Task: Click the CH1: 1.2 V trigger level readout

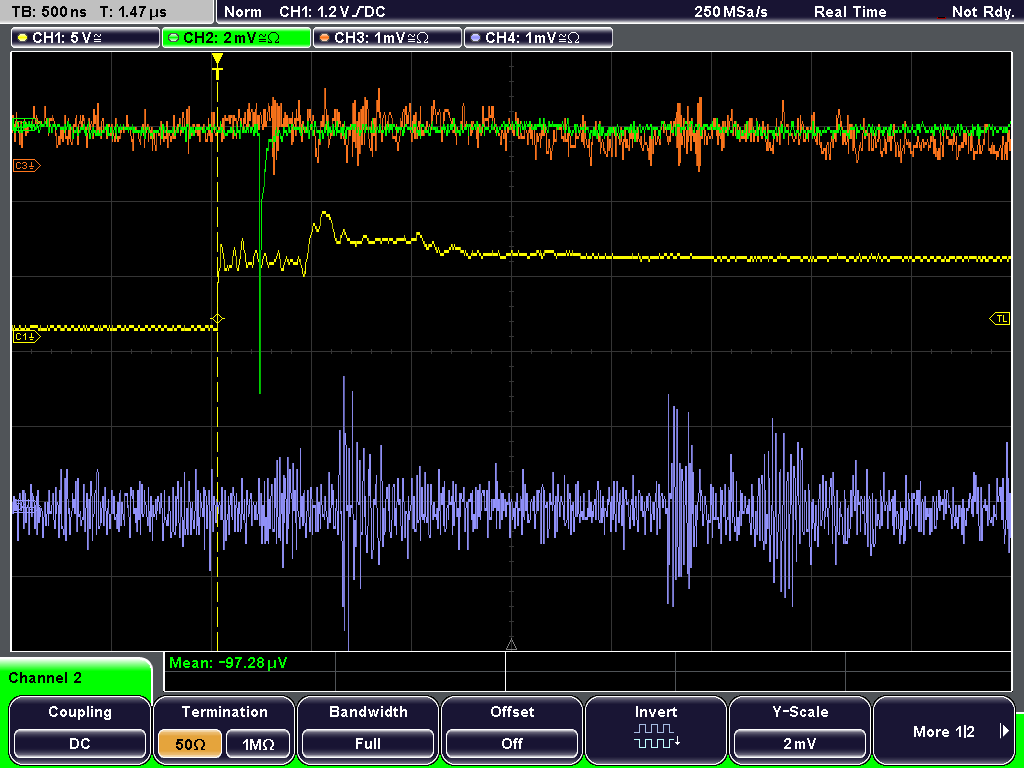Action: [x=332, y=12]
